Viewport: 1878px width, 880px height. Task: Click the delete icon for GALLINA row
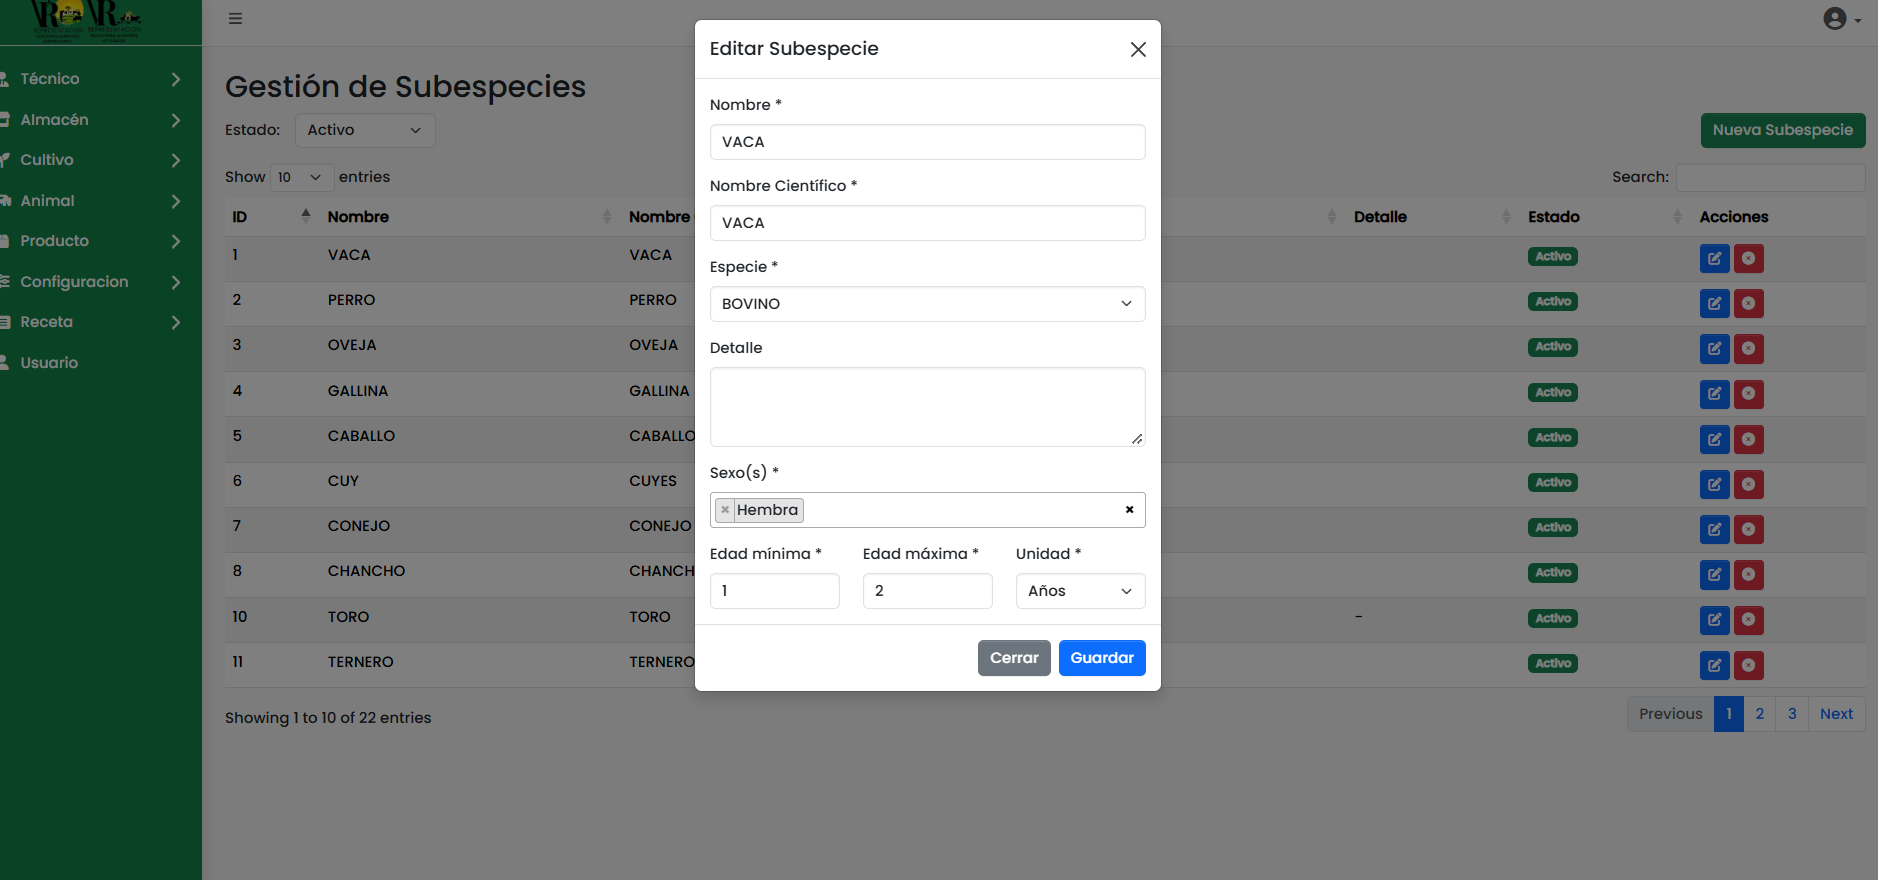click(x=1748, y=394)
